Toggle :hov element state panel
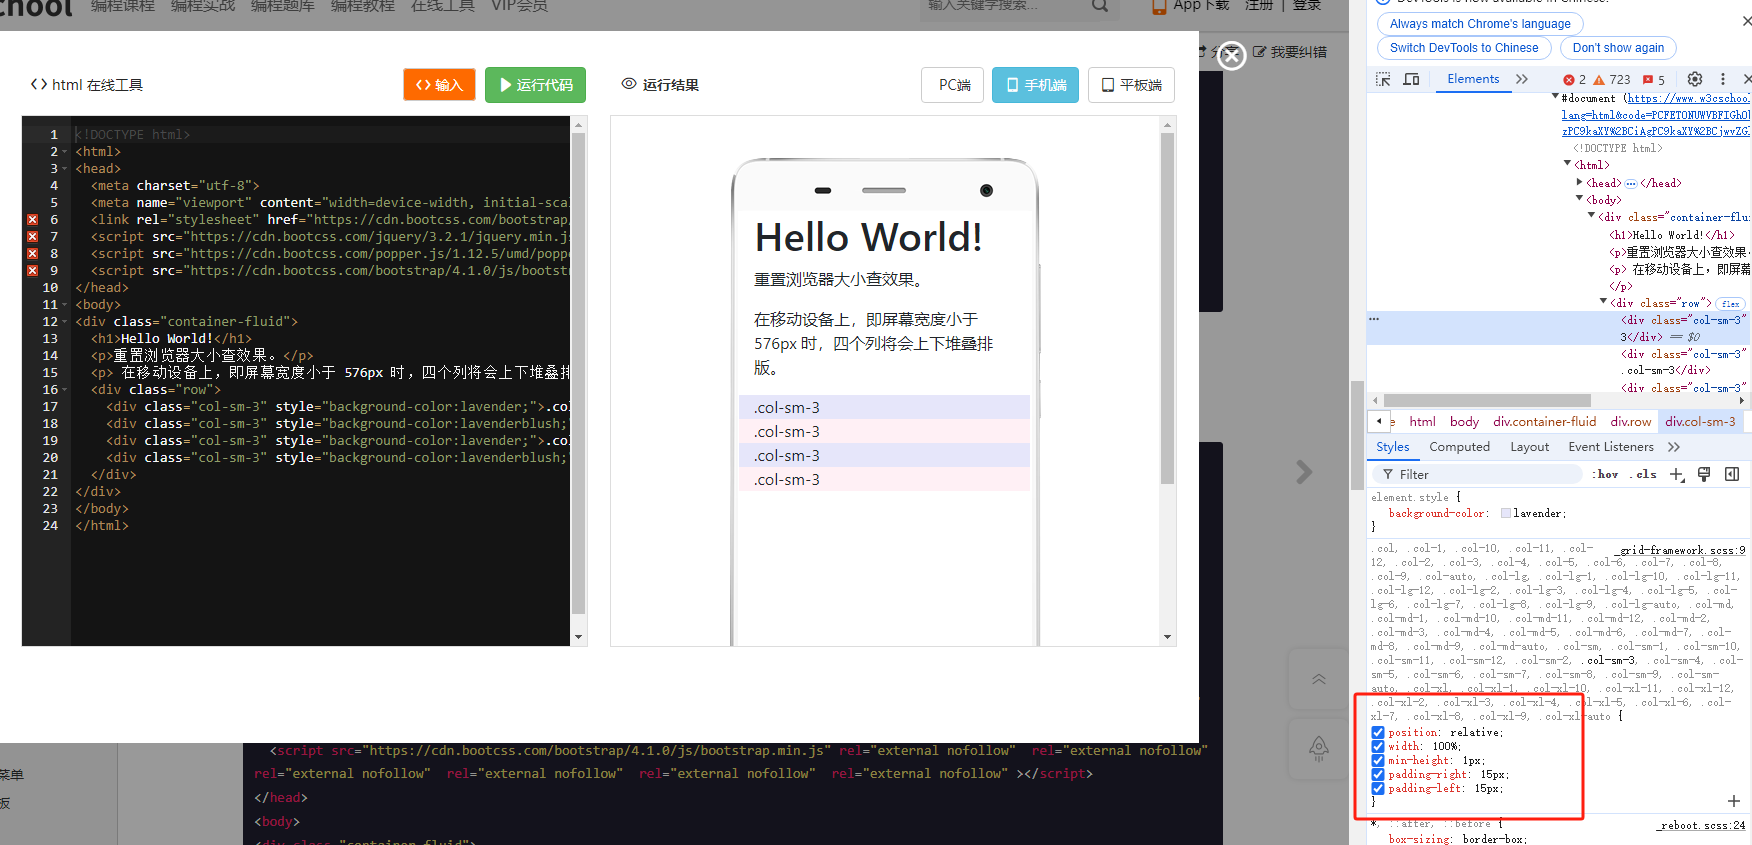 click(x=1606, y=474)
